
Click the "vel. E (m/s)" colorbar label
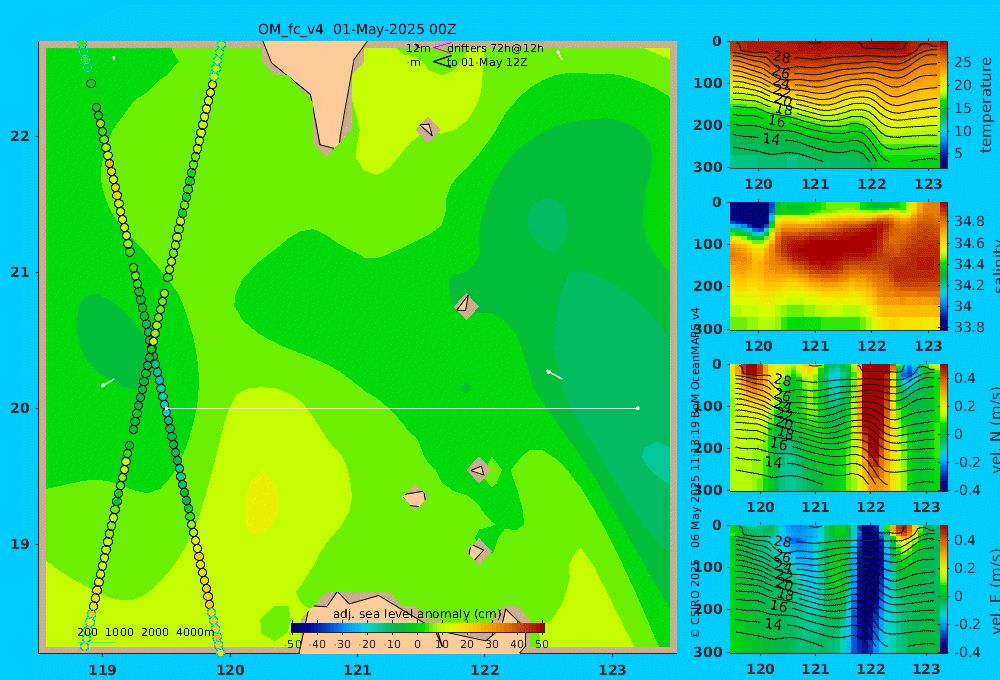click(994, 591)
